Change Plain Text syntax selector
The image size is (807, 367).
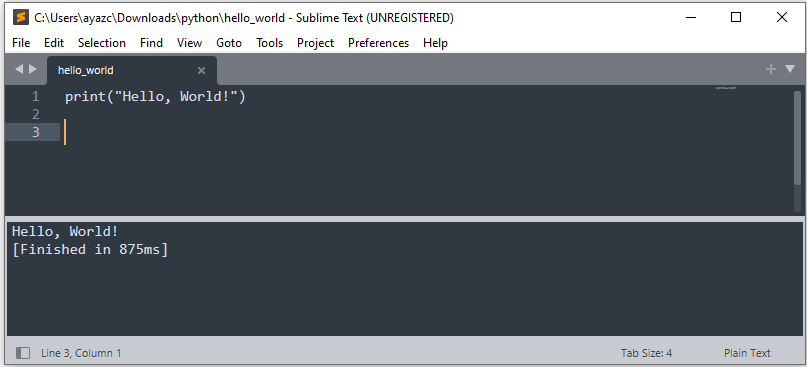(747, 353)
